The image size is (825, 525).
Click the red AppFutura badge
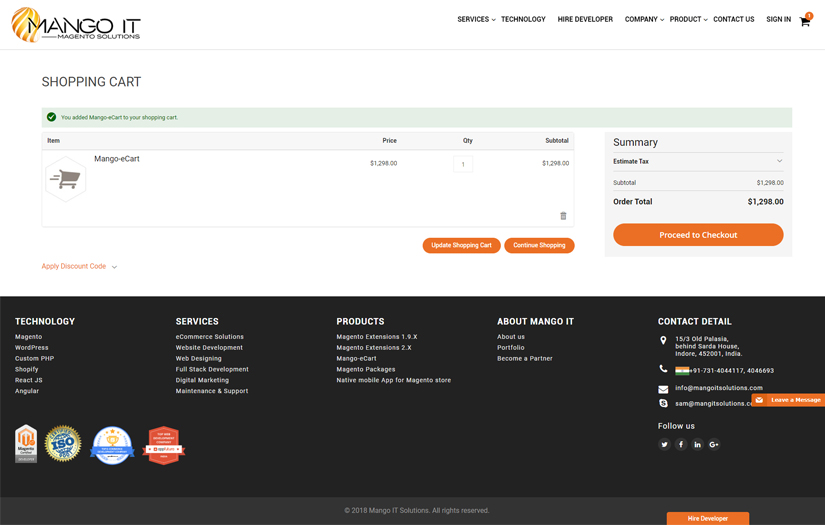pyautogui.click(x=164, y=445)
